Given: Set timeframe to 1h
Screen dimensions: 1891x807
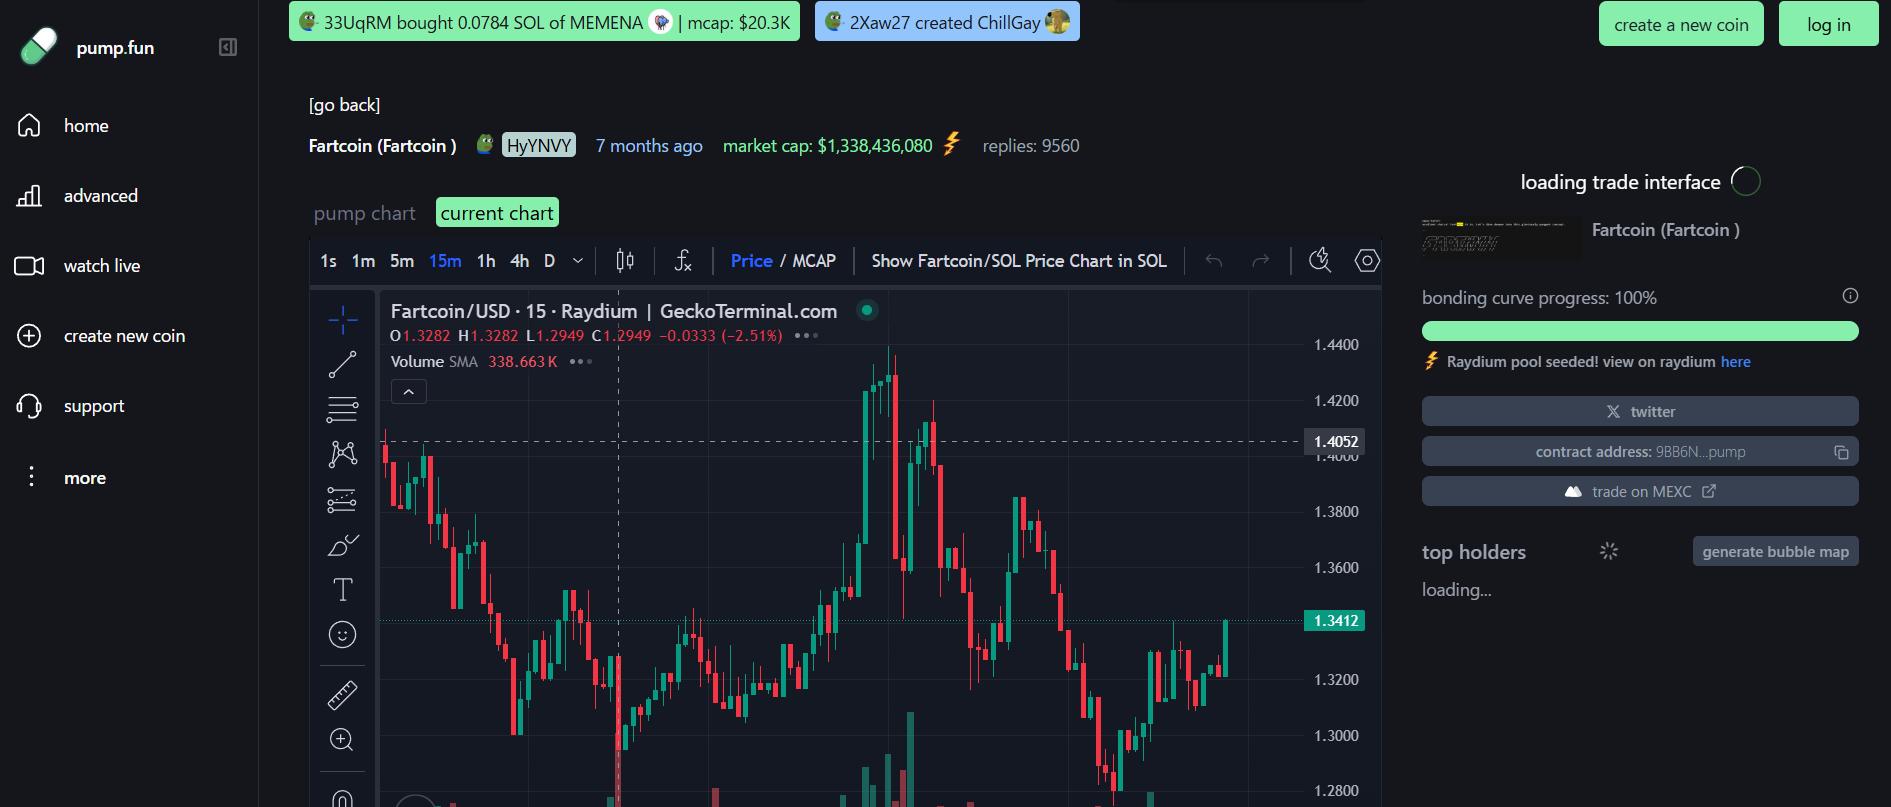Looking at the screenshot, I should point(486,261).
